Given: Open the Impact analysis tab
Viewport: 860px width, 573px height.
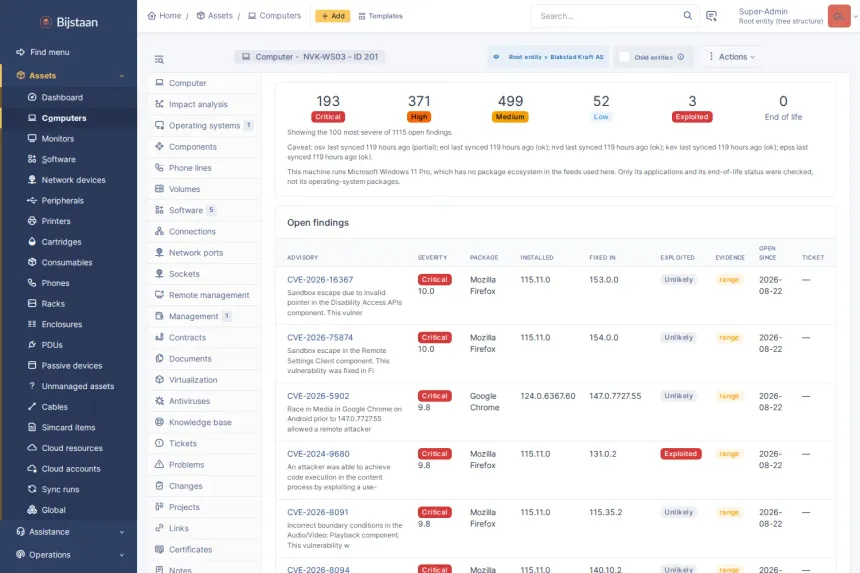Looking at the screenshot, I should point(204,104).
